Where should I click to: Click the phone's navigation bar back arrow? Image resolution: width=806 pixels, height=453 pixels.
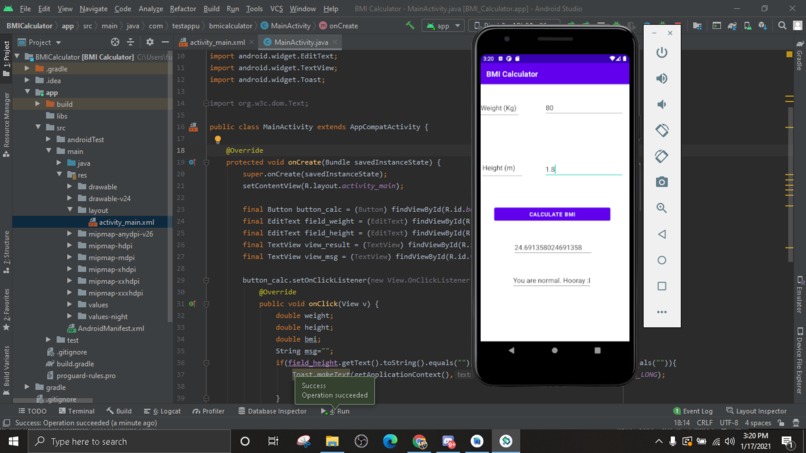[x=511, y=350]
